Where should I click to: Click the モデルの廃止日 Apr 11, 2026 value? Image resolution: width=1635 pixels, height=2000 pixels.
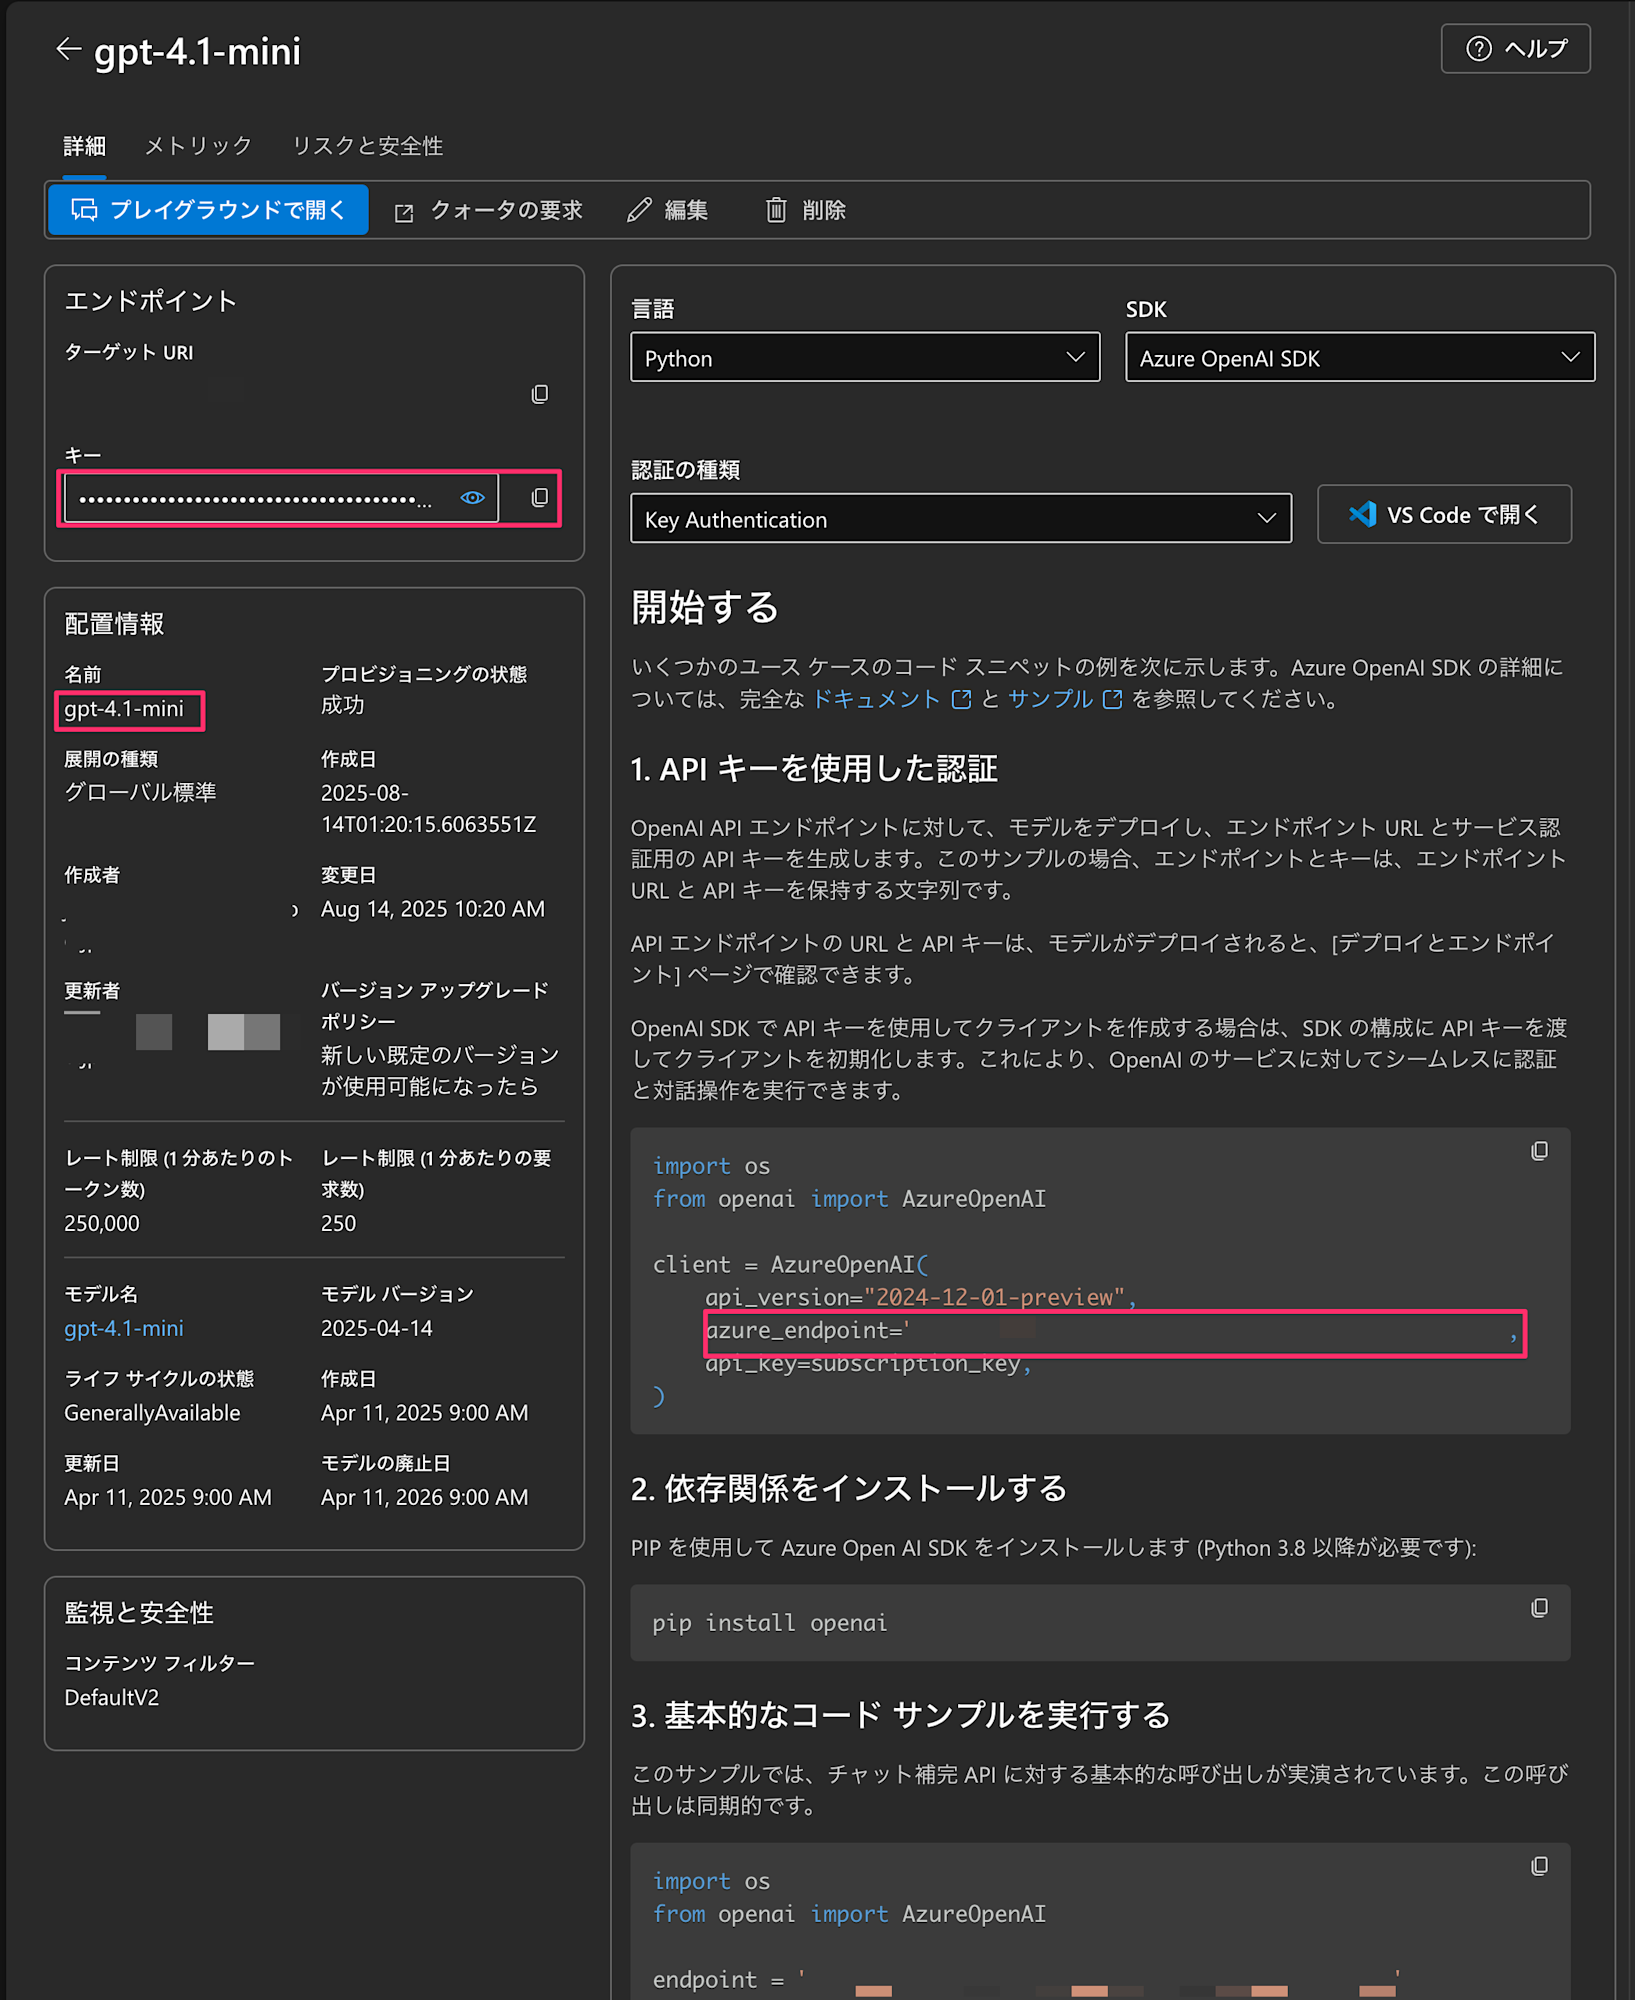pyautogui.click(x=424, y=1497)
